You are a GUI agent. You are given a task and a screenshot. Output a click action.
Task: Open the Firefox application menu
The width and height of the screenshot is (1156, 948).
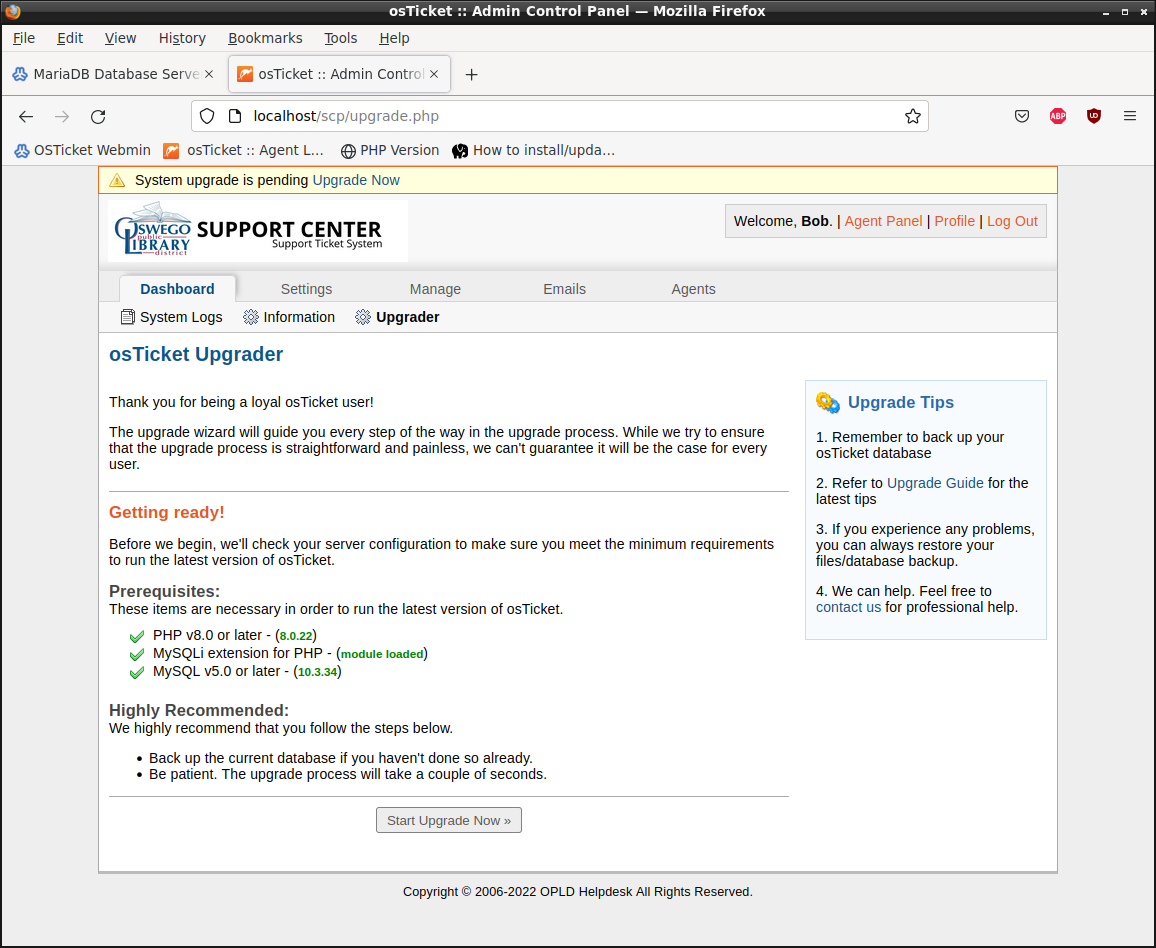(x=1129, y=116)
